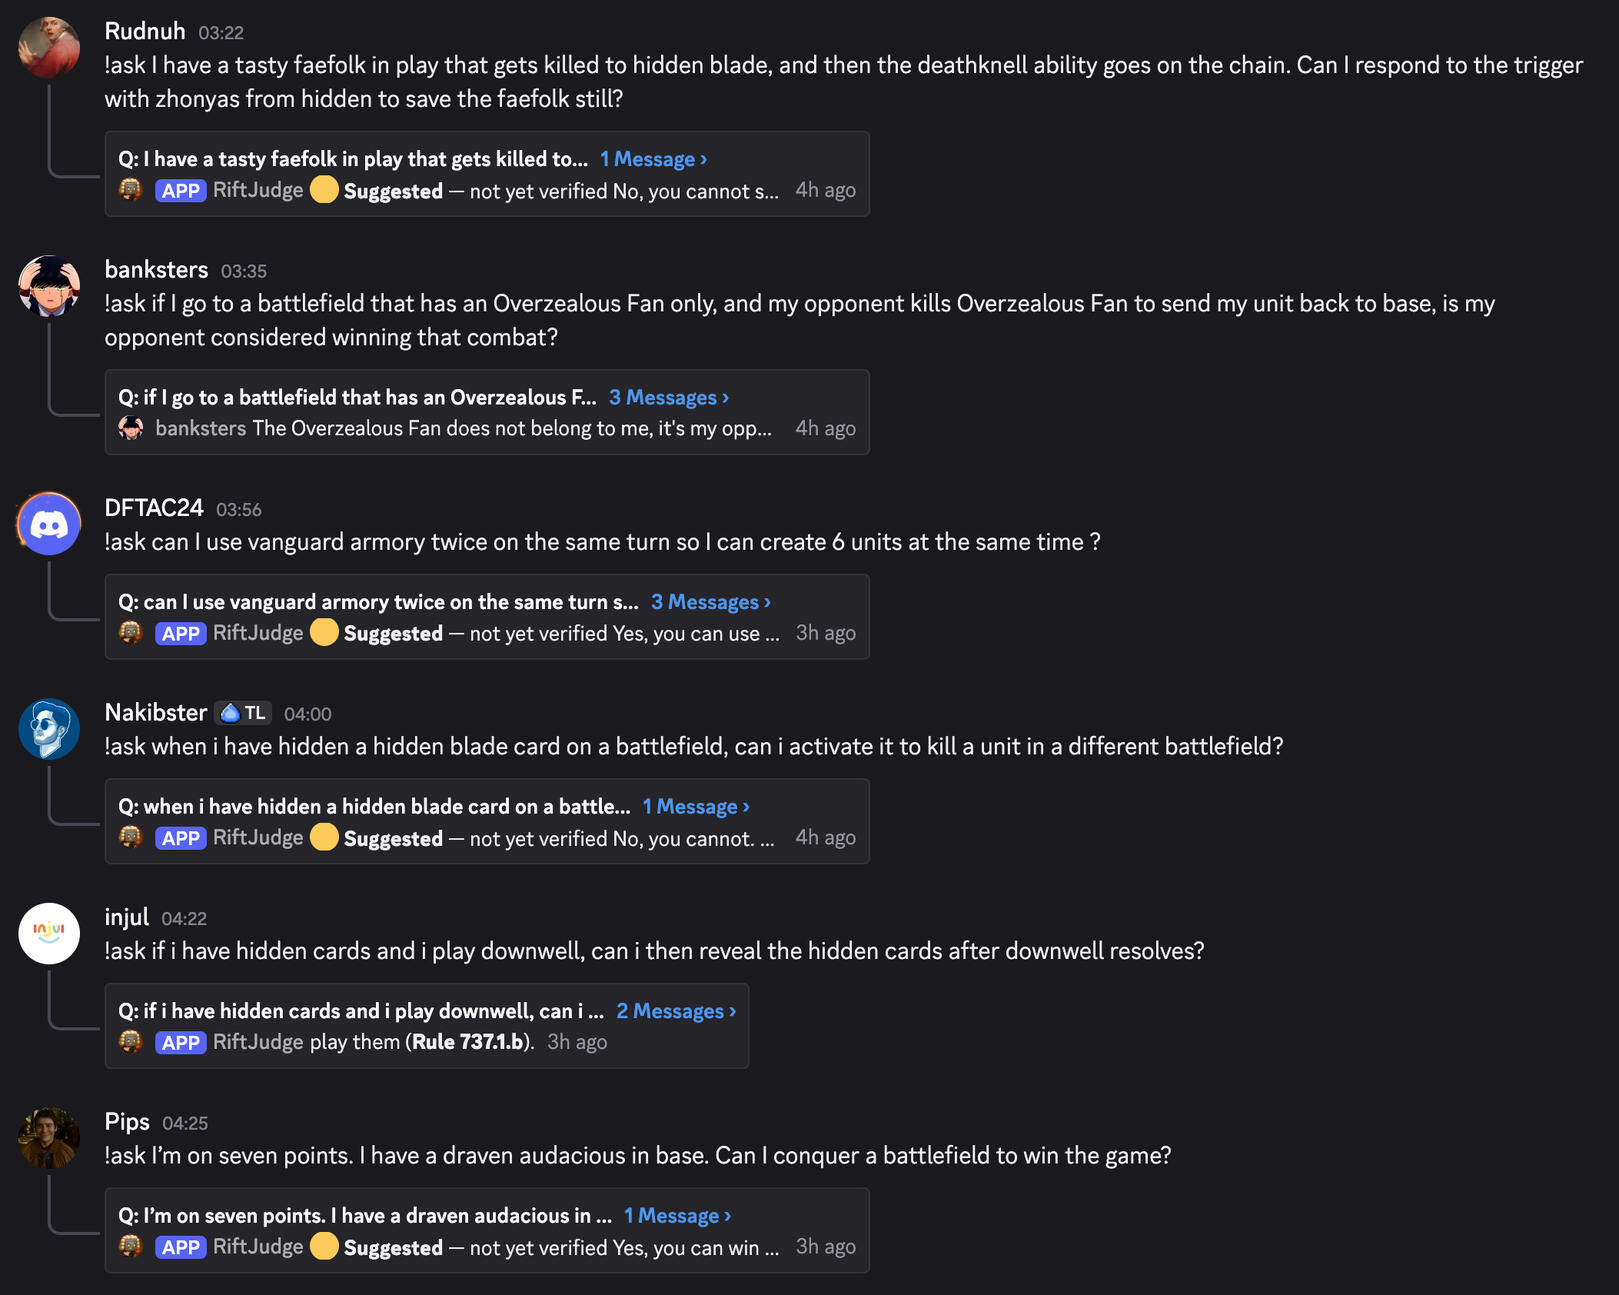
Task: Click DFTAC24's Discord logo avatar
Action: 49,524
